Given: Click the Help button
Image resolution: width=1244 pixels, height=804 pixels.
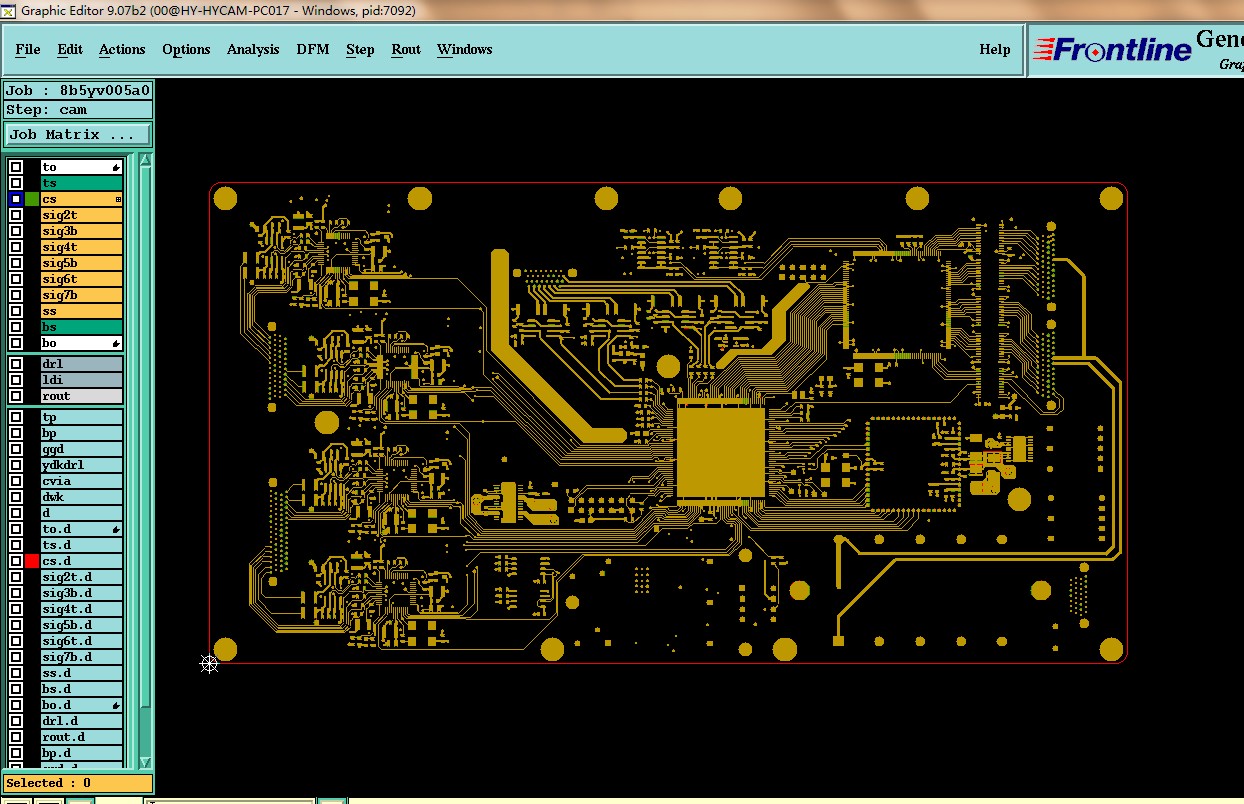Looking at the screenshot, I should (994, 49).
